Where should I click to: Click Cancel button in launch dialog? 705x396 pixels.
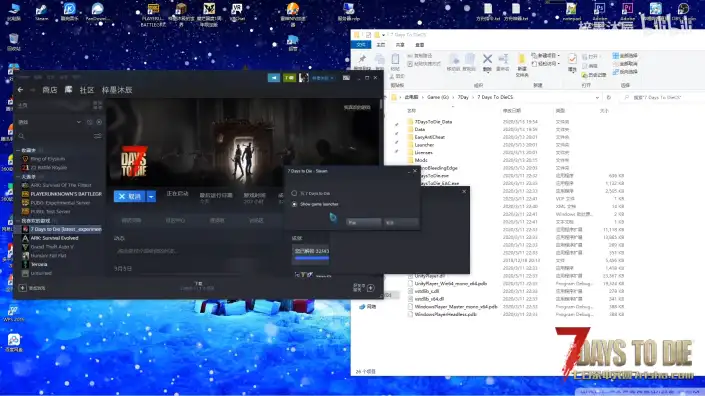point(401,222)
